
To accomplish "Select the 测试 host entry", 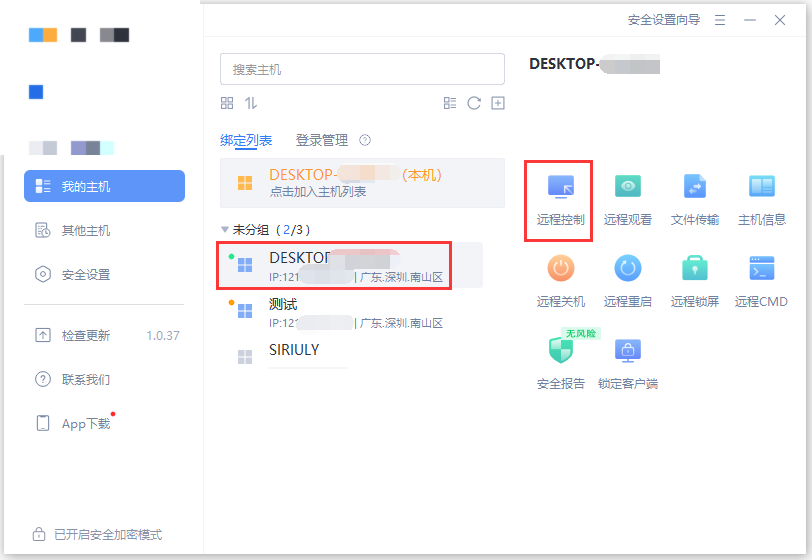I will point(350,312).
